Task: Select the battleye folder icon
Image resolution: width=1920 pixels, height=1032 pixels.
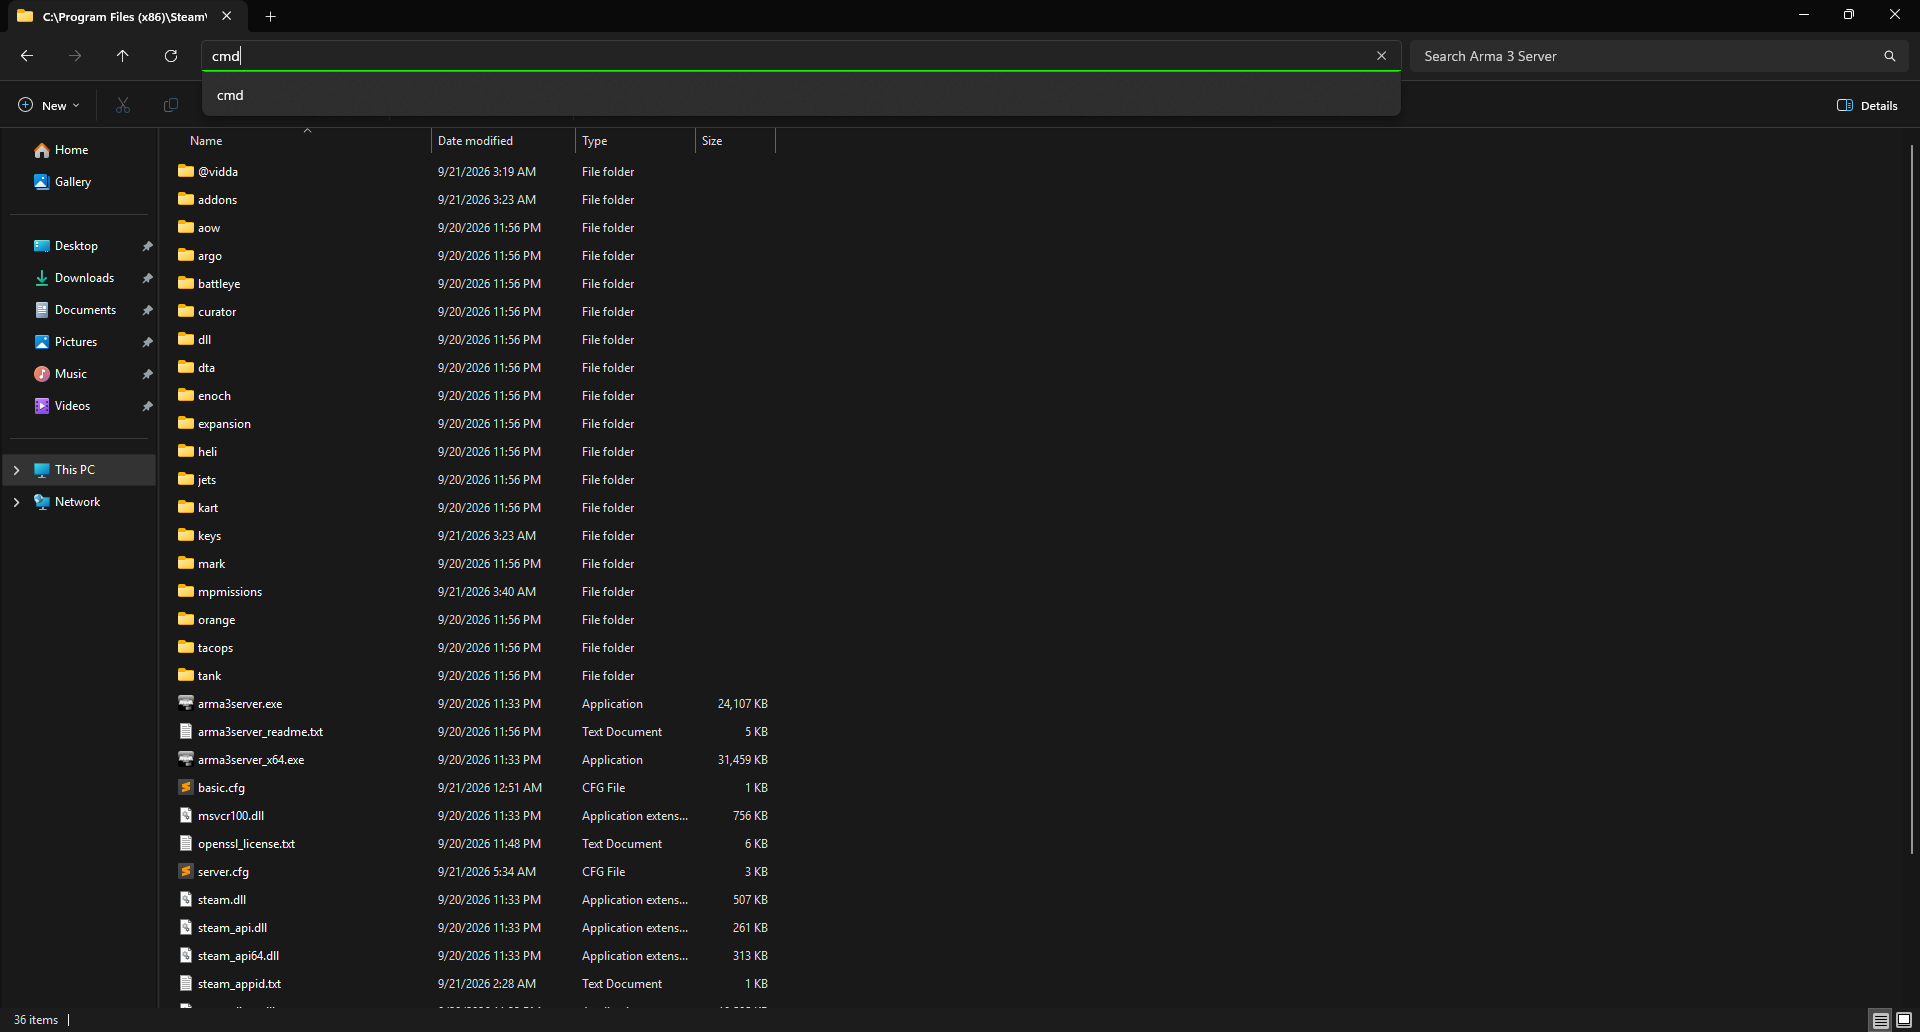Action: coord(186,283)
